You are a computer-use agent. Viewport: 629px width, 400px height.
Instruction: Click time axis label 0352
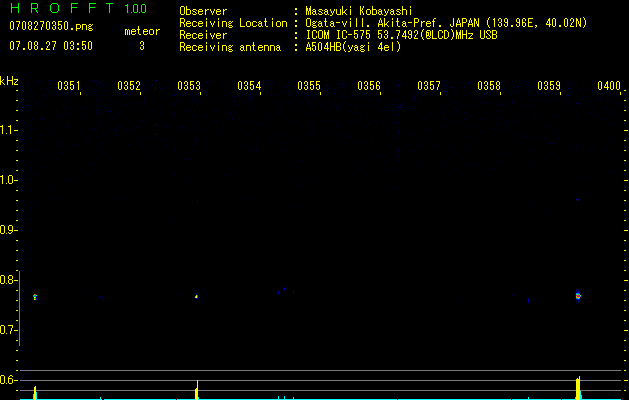[x=129, y=86]
